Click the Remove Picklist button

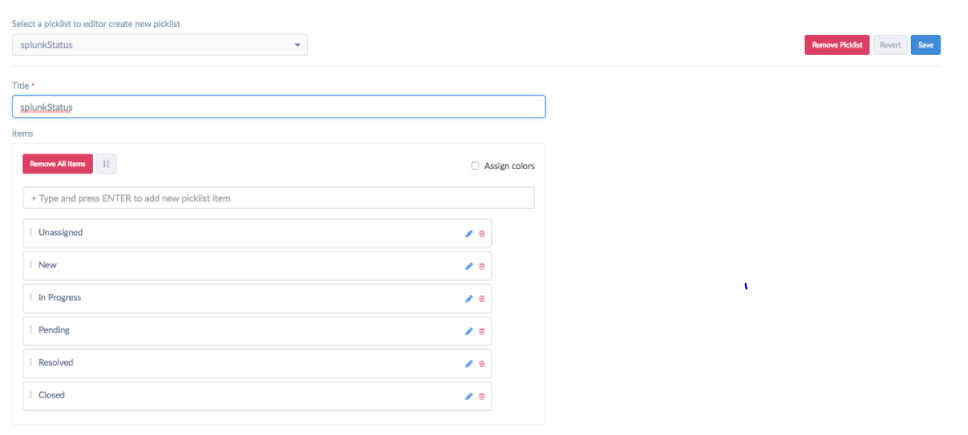[837, 45]
